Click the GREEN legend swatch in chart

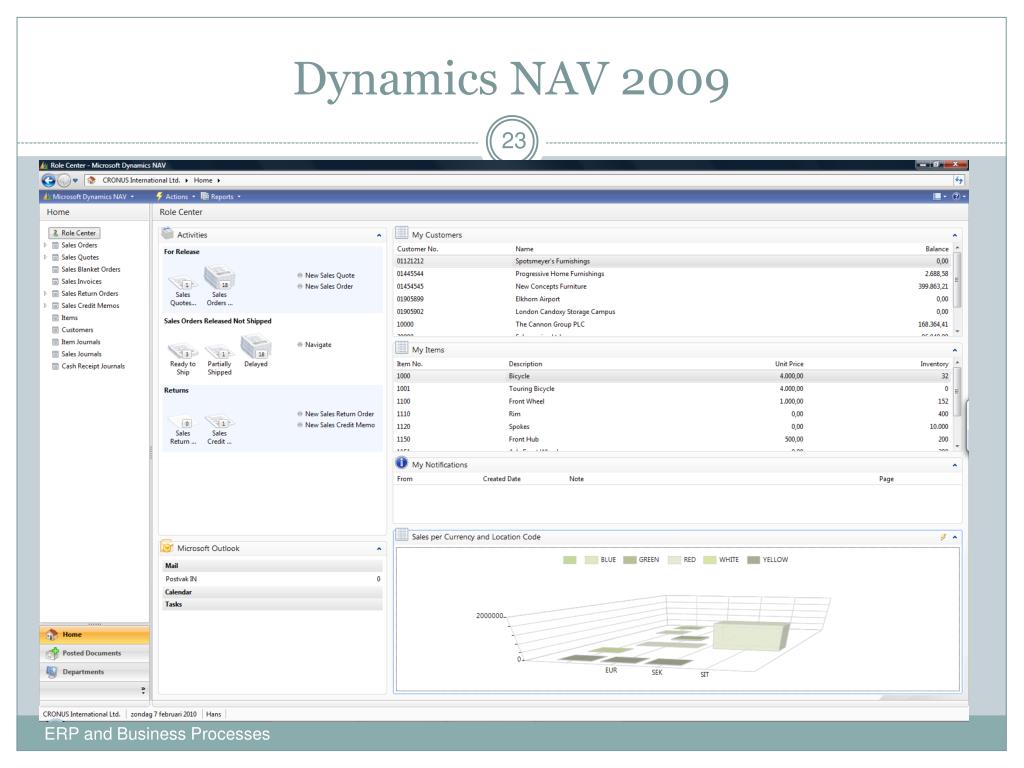630,560
